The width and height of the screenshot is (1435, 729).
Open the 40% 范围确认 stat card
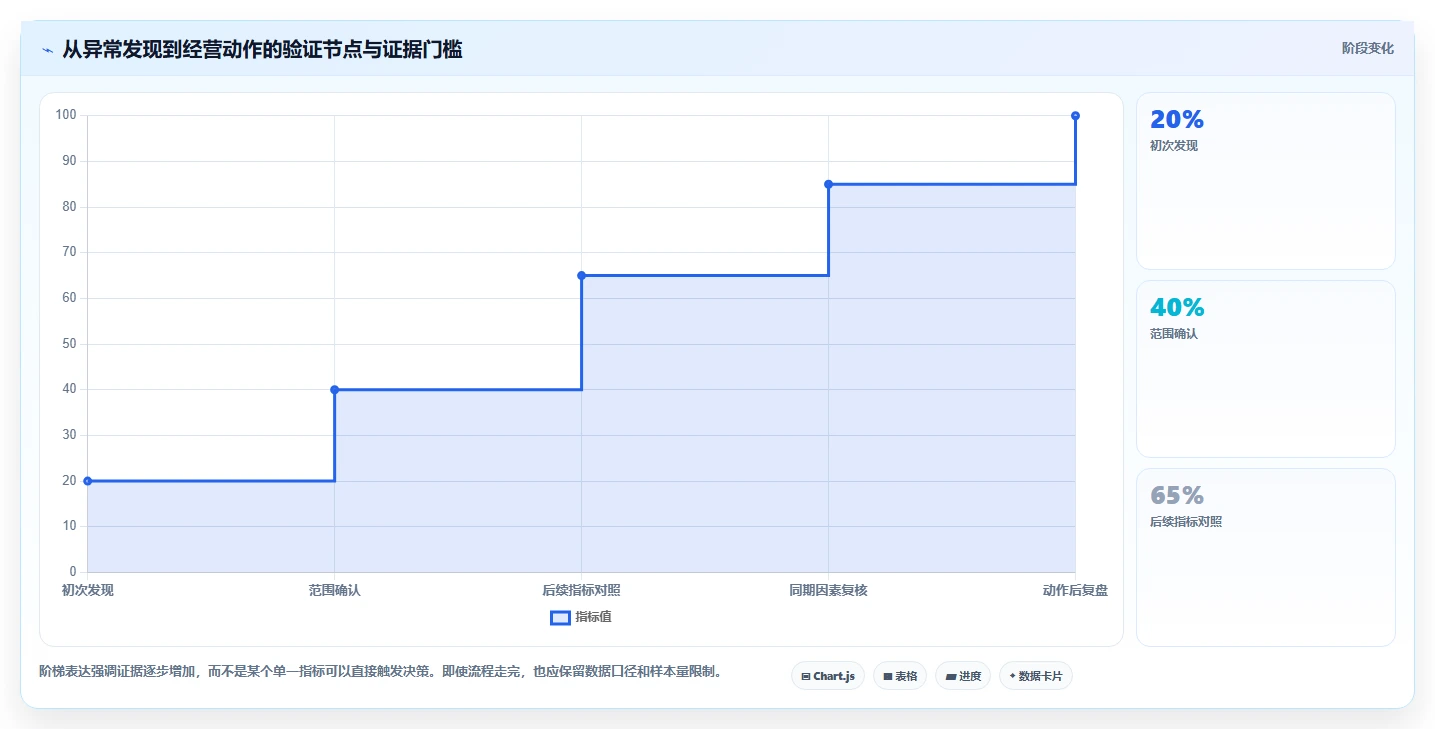coord(1265,369)
